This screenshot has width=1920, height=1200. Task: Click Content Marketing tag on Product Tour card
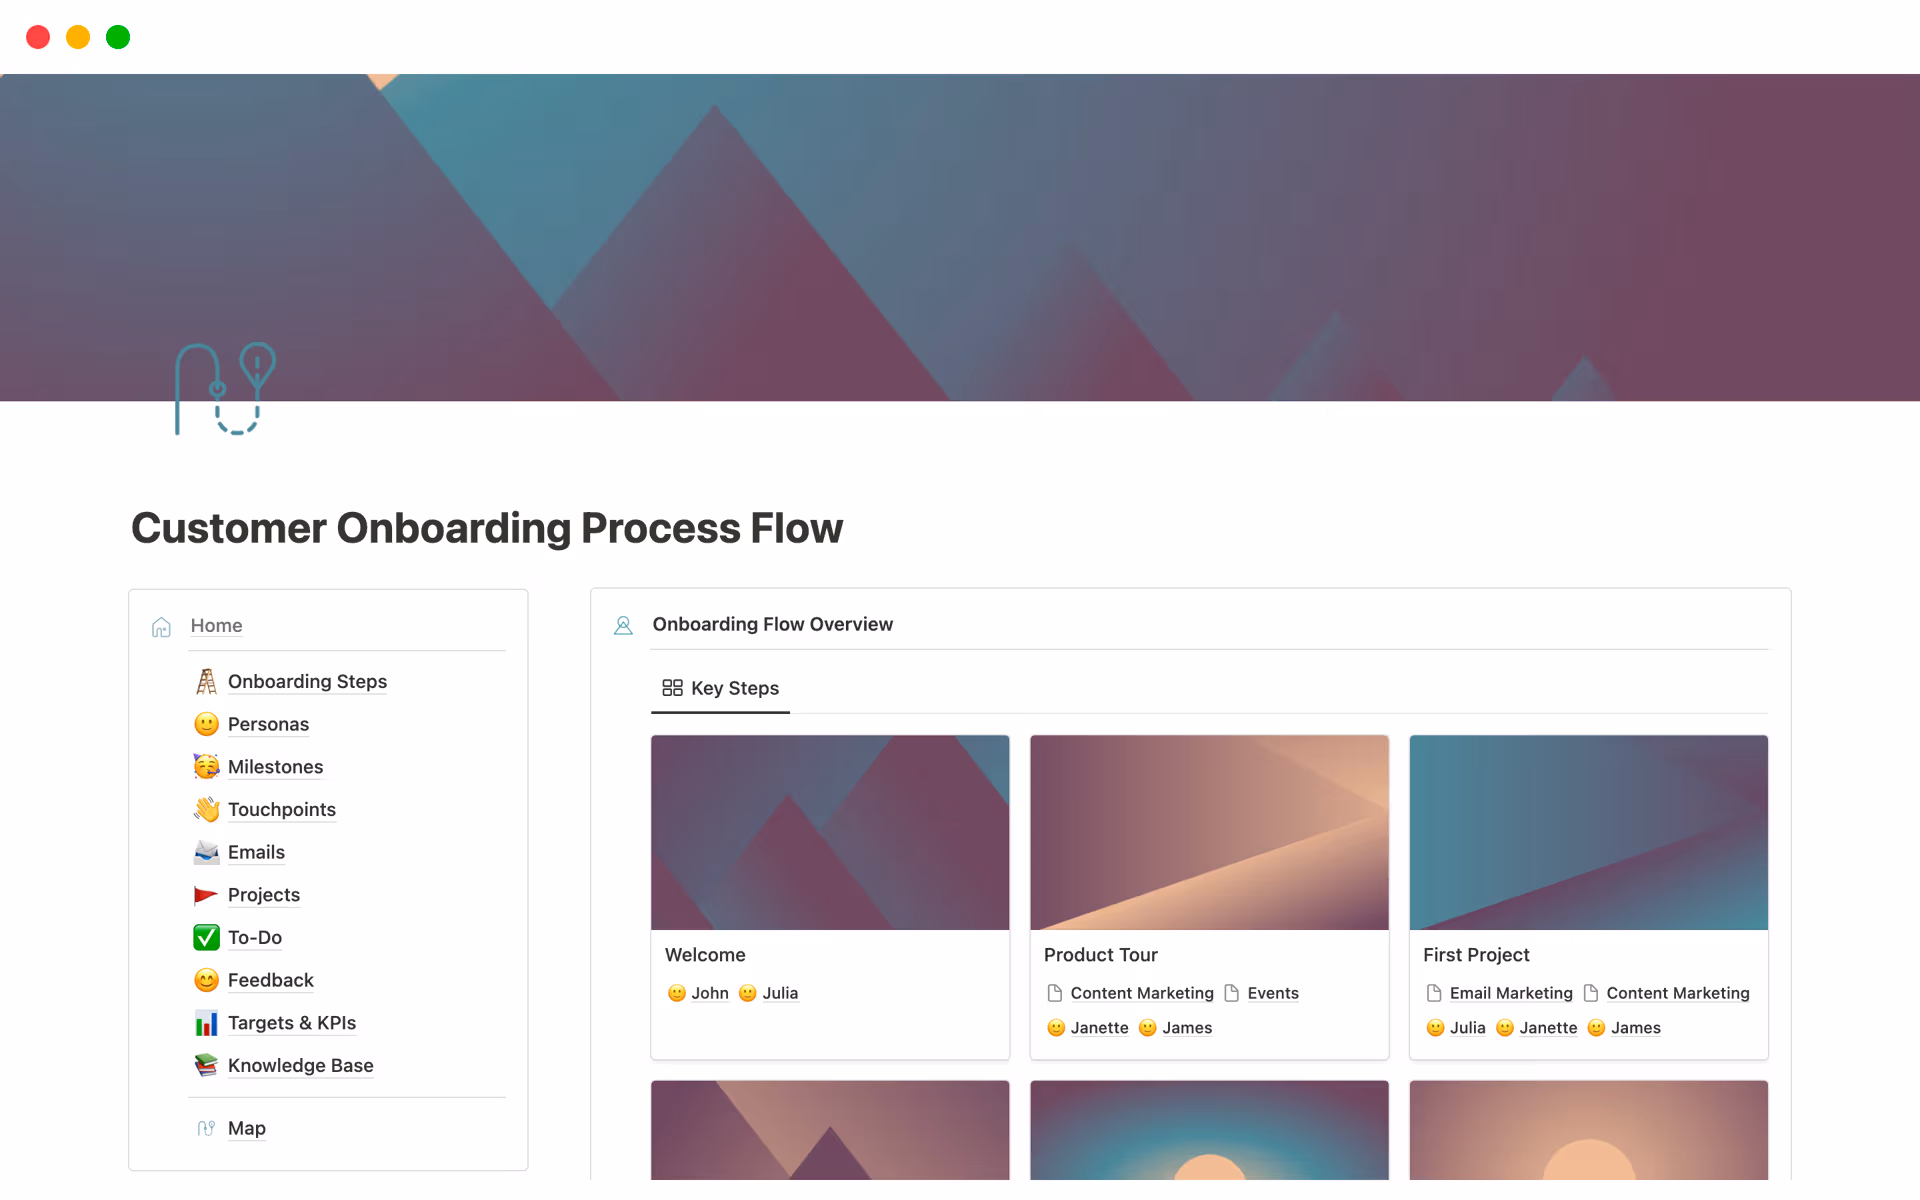pyautogui.click(x=1141, y=993)
